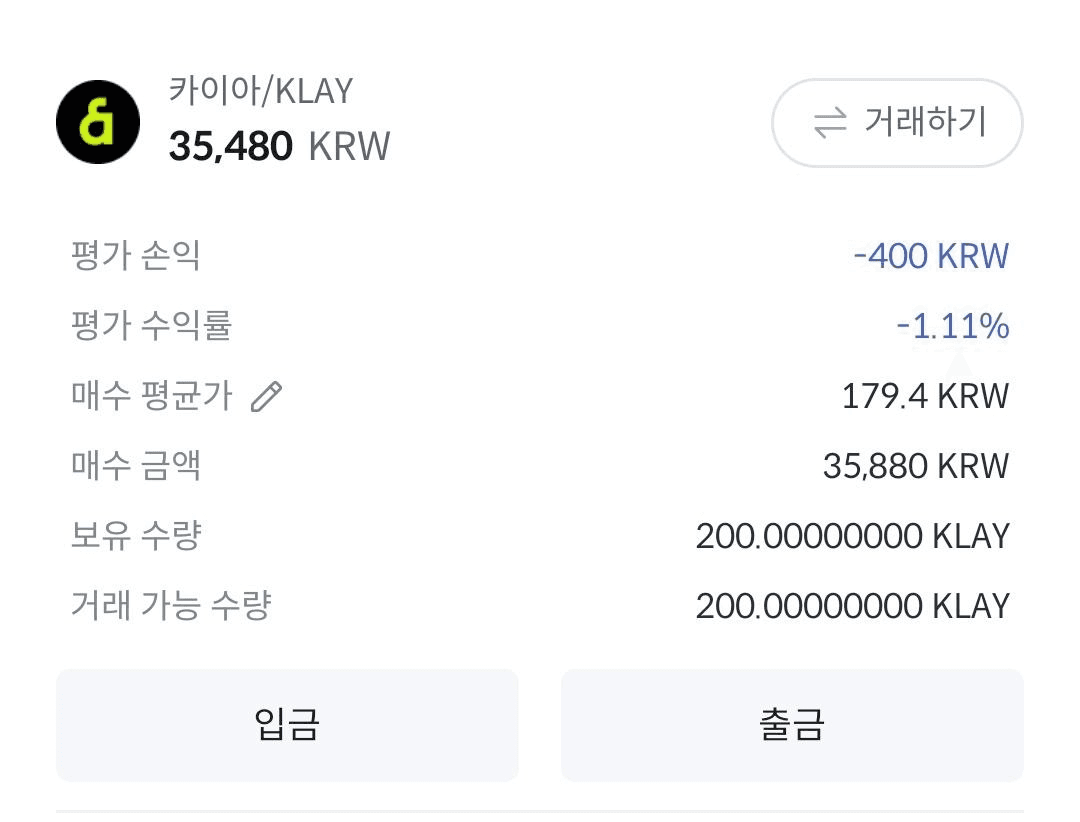Viewport: 1080px width, 822px height.
Task: Select the 카이아/KLAY asset name
Action: point(261,90)
